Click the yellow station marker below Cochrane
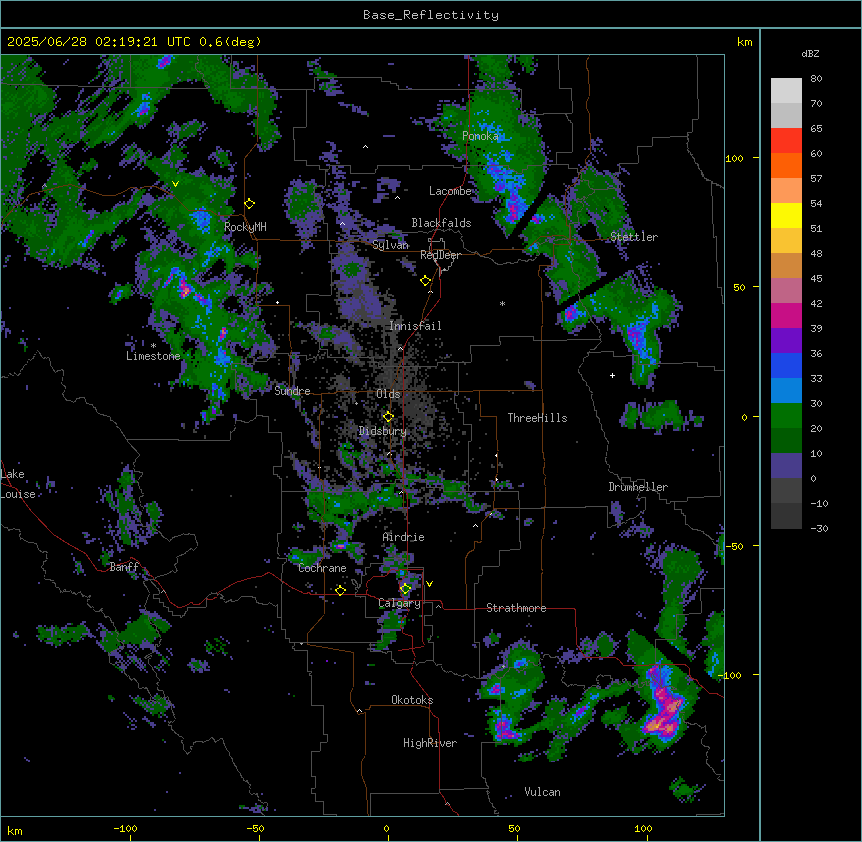The image size is (862, 842). pos(340,590)
